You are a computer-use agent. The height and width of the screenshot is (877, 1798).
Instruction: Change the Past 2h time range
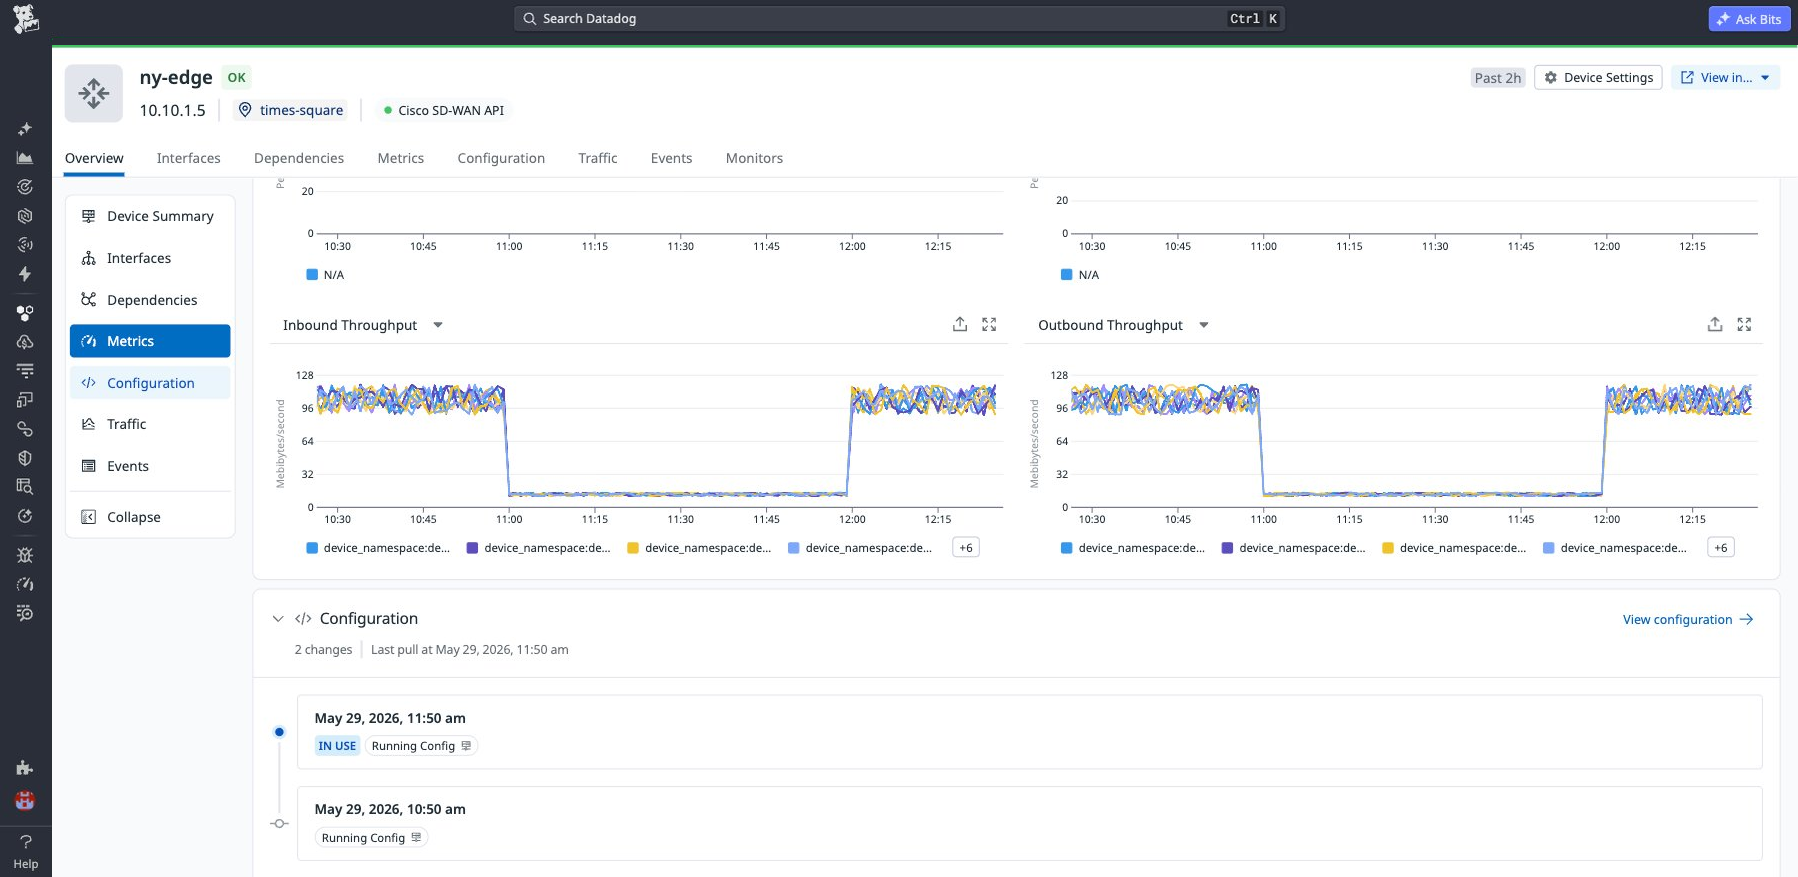pos(1497,78)
